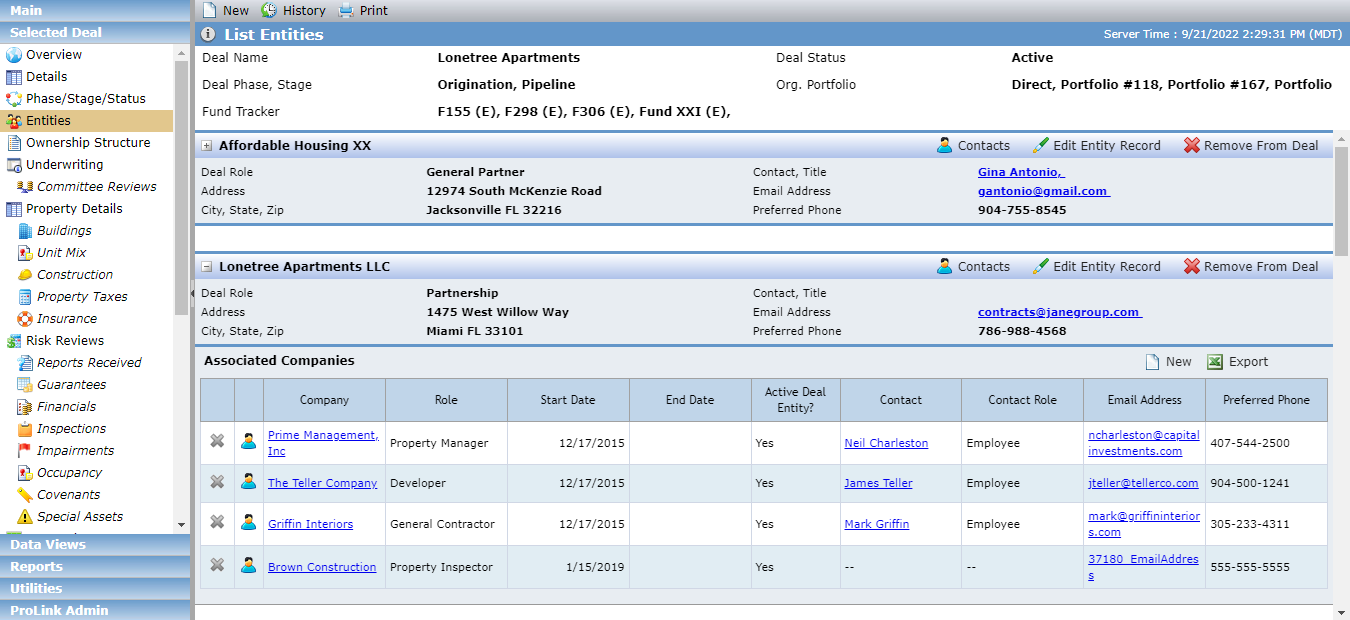Remove Affordable Housing XX from deal
1350x620 pixels.
1251,146
